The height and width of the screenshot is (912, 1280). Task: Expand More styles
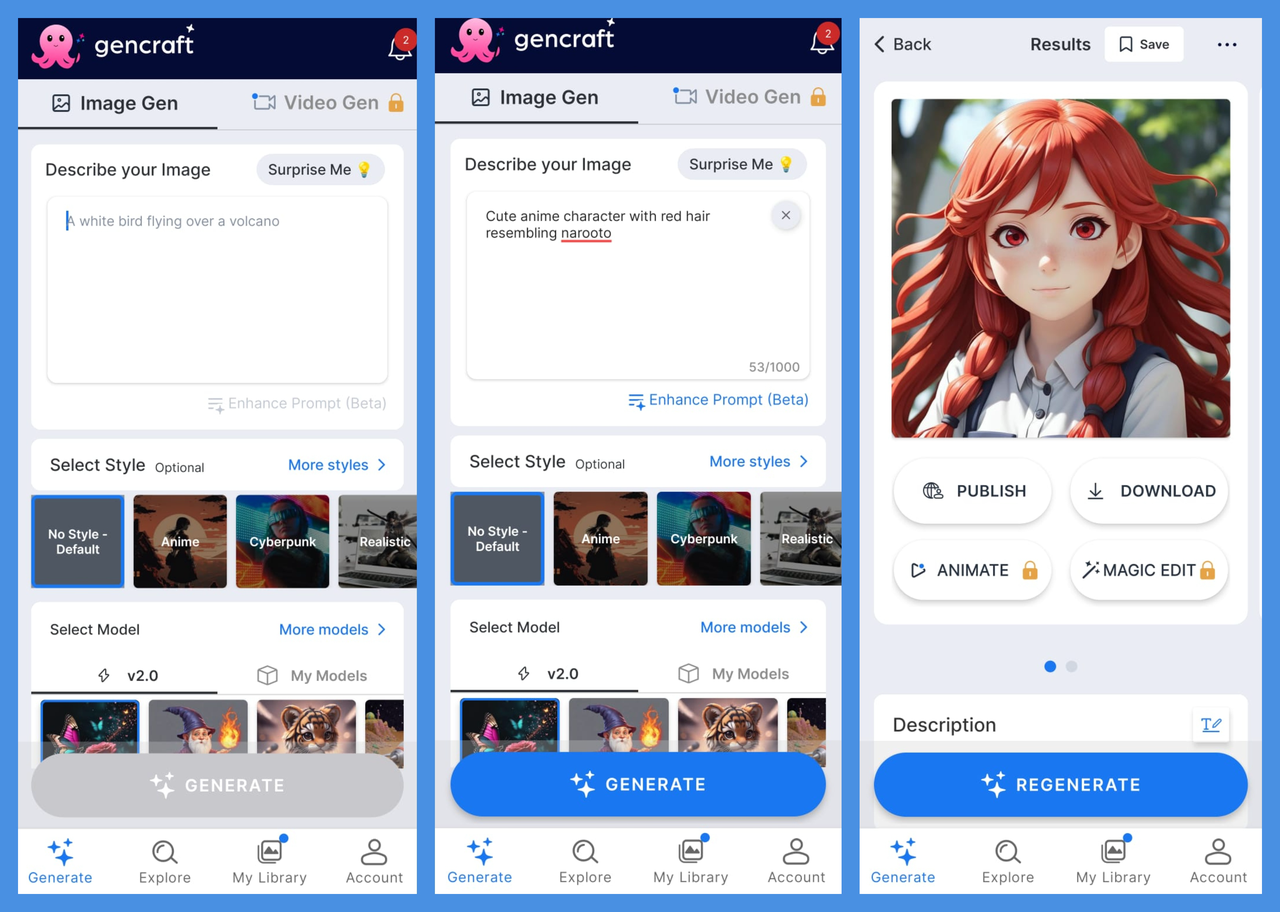[x=337, y=464]
